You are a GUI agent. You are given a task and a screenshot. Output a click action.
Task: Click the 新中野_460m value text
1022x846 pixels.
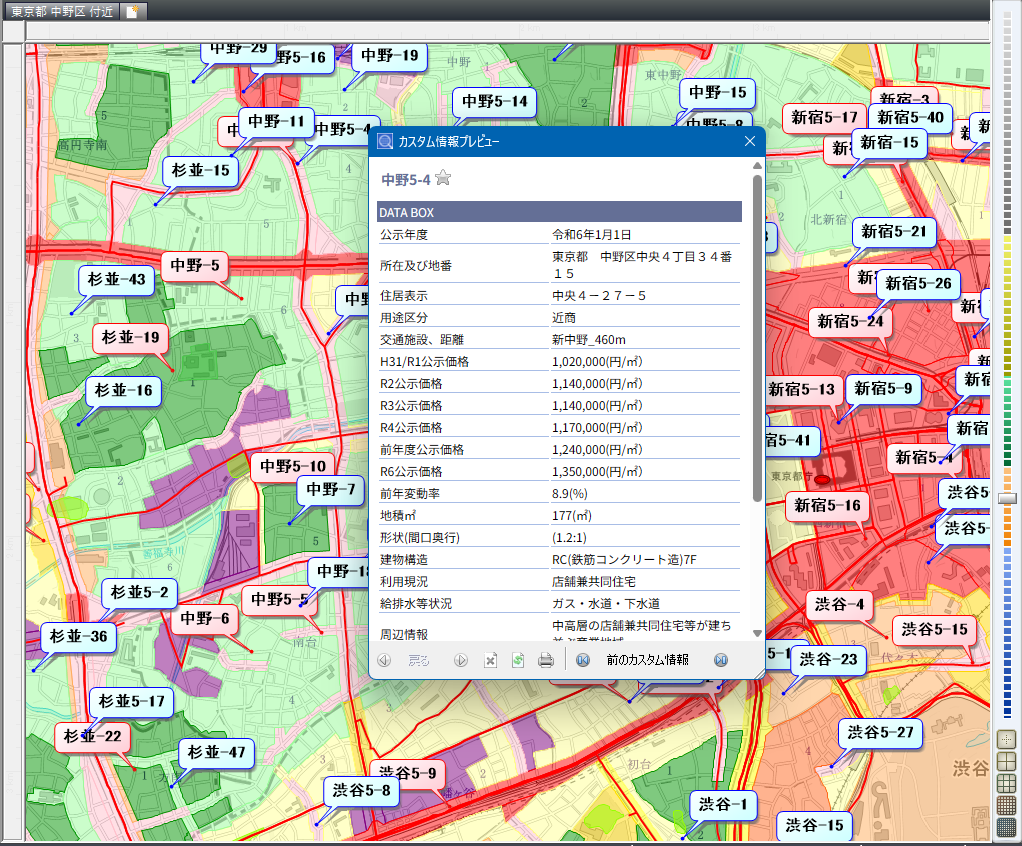click(589, 340)
